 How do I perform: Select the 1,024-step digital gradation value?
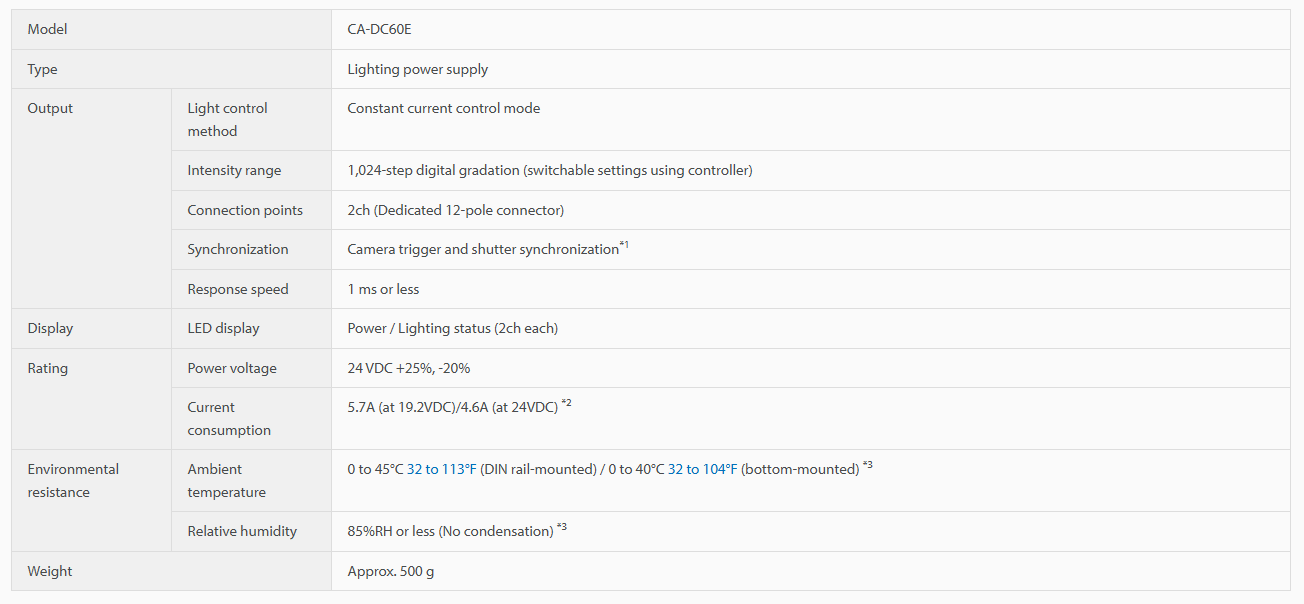click(x=550, y=170)
